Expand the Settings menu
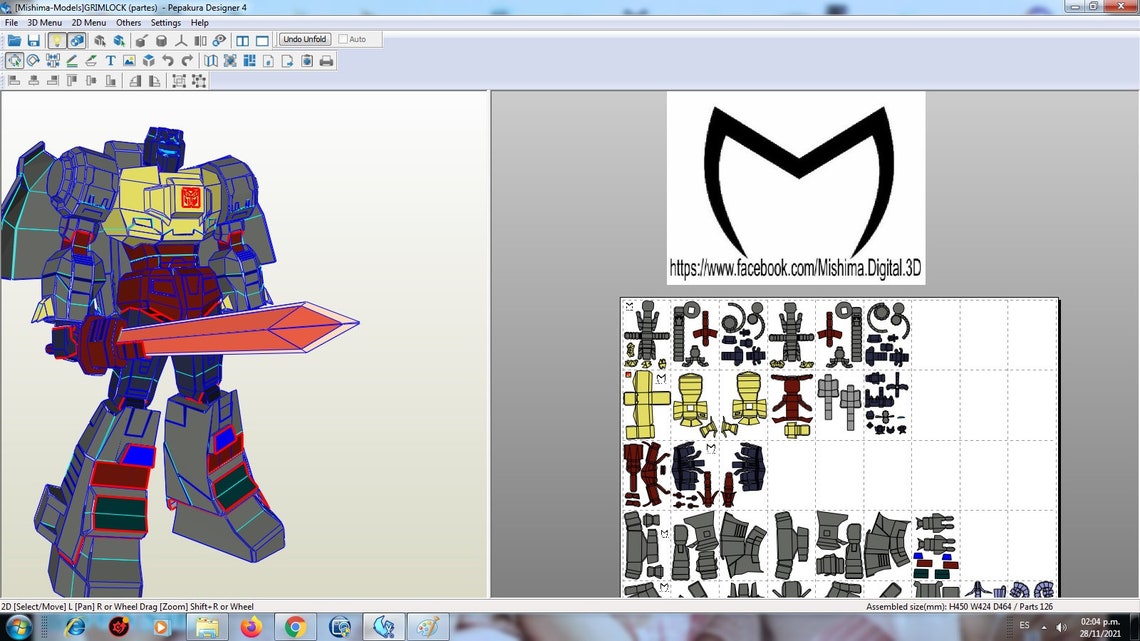Viewport: 1140px width, 641px height. [x=166, y=23]
